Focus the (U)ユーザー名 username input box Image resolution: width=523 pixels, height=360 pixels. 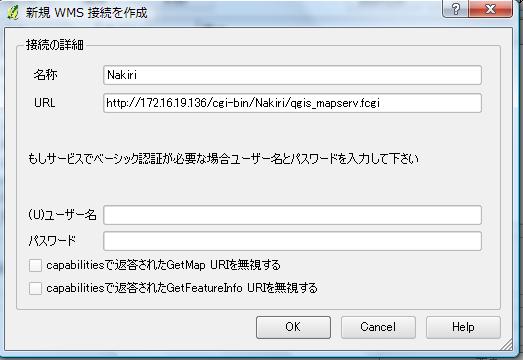click(293, 215)
